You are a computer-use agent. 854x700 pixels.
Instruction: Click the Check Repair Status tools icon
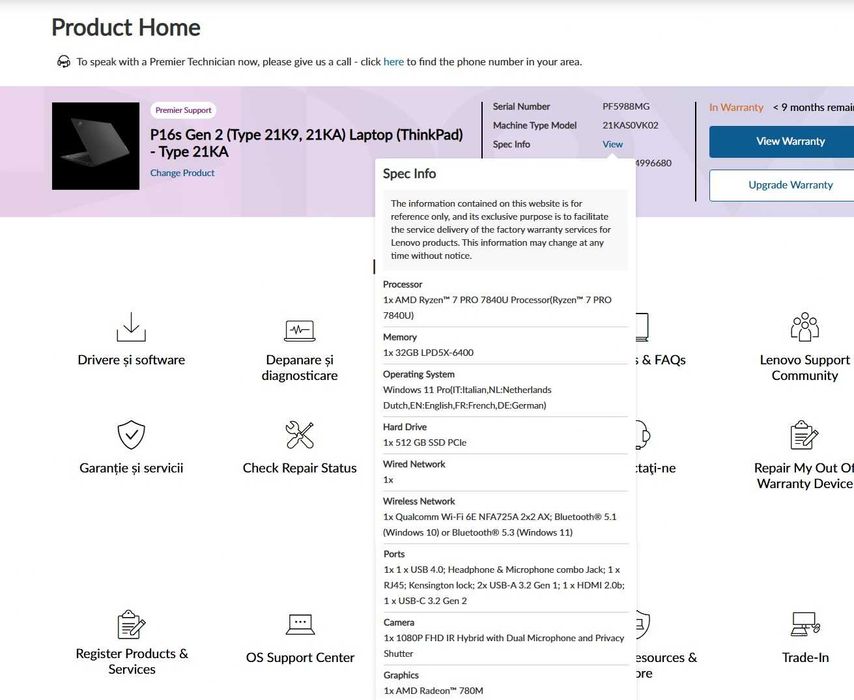(x=300, y=435)
